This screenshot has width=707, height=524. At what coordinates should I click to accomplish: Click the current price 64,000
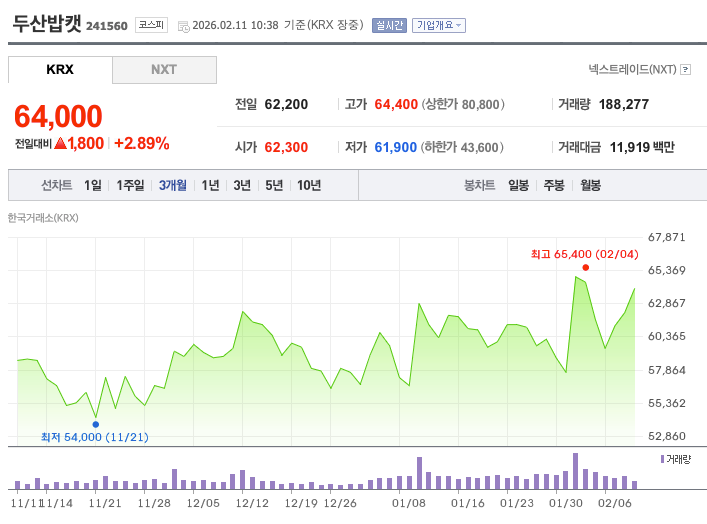pyautogui.click(x=59, y=116)
